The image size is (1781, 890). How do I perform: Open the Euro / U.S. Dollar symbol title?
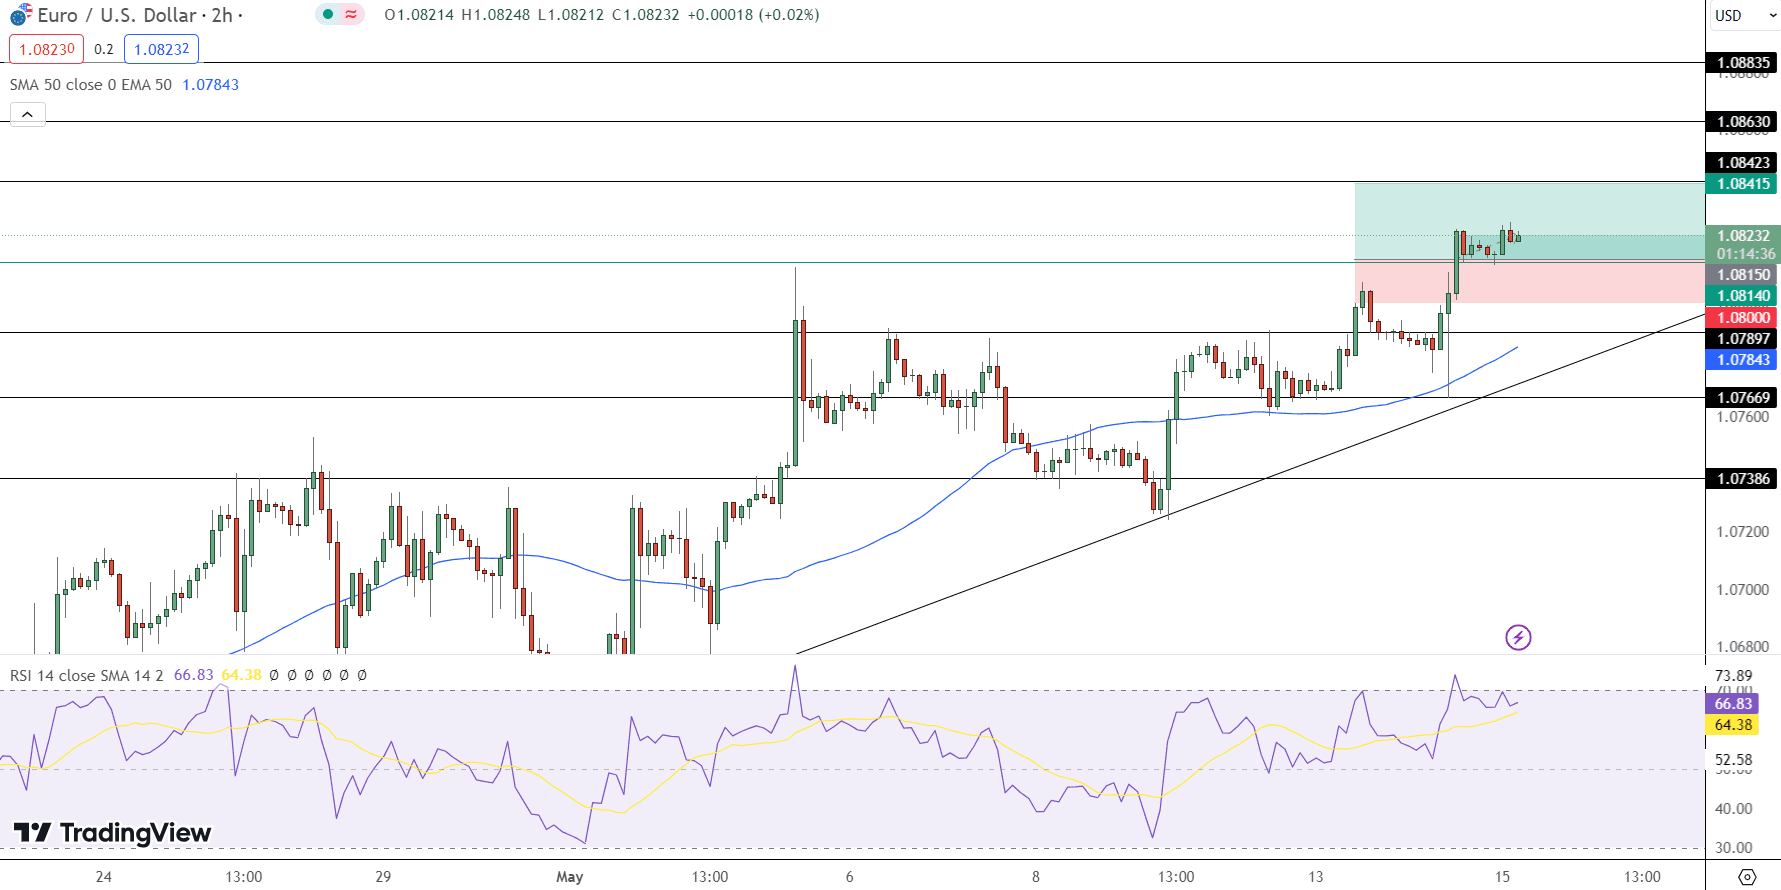pos(117,15)
